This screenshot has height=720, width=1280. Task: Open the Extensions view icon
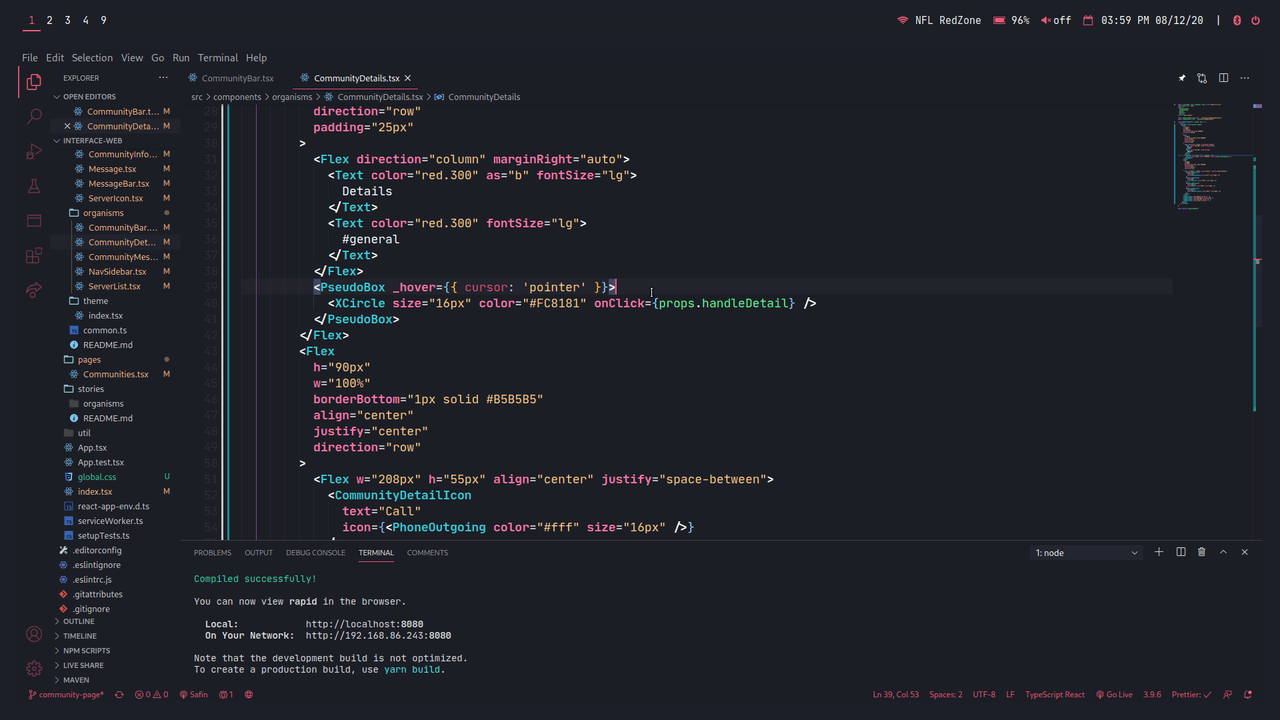click(34, 256)
